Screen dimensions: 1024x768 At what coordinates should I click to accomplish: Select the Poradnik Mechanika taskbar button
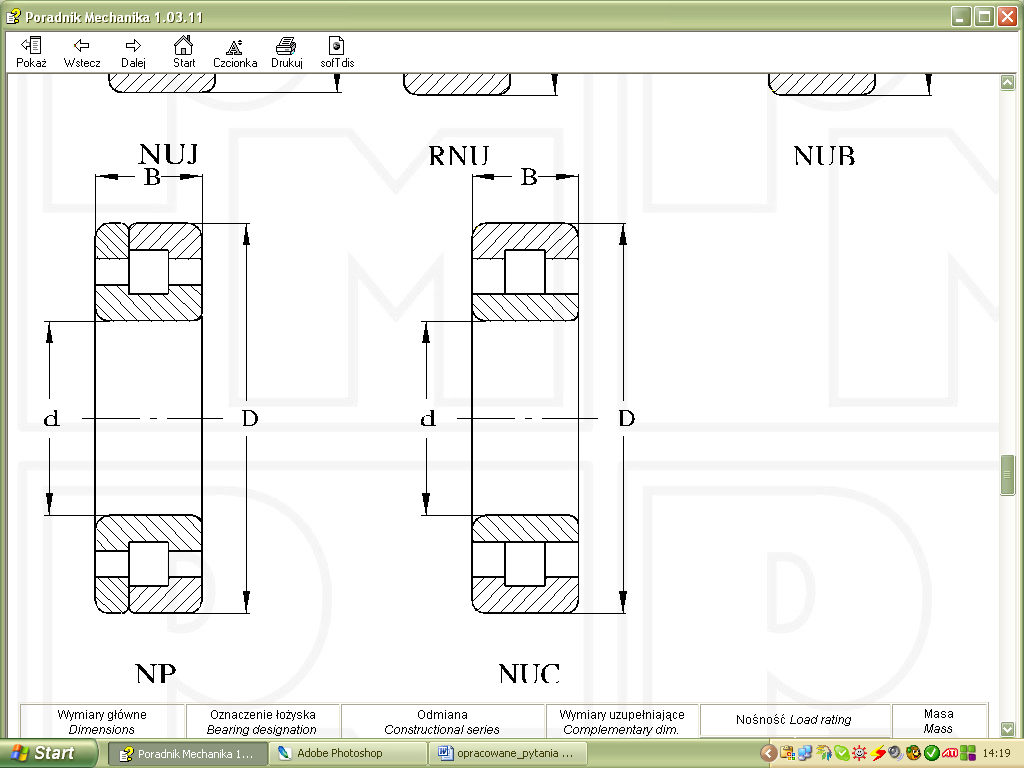click(186, 753)
